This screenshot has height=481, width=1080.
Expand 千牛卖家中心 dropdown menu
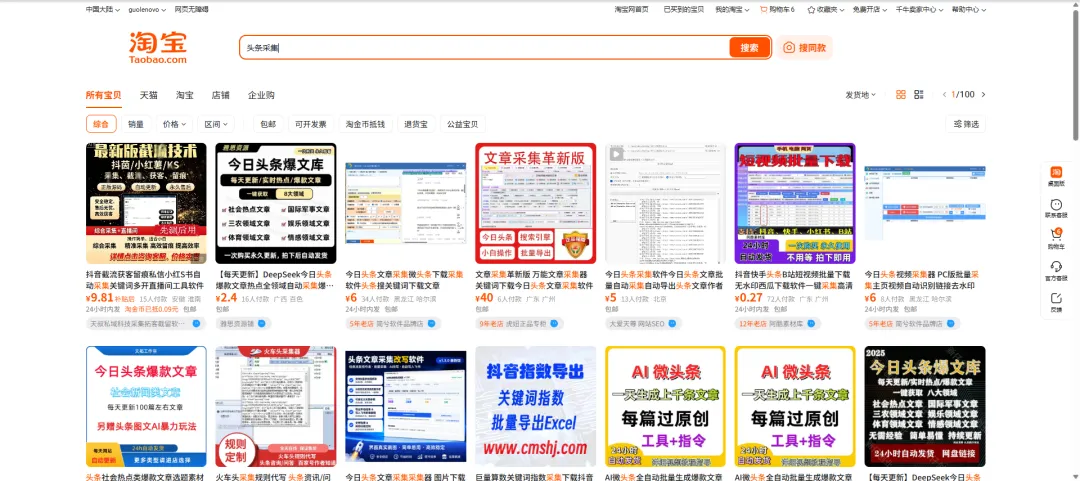point(919,10)
